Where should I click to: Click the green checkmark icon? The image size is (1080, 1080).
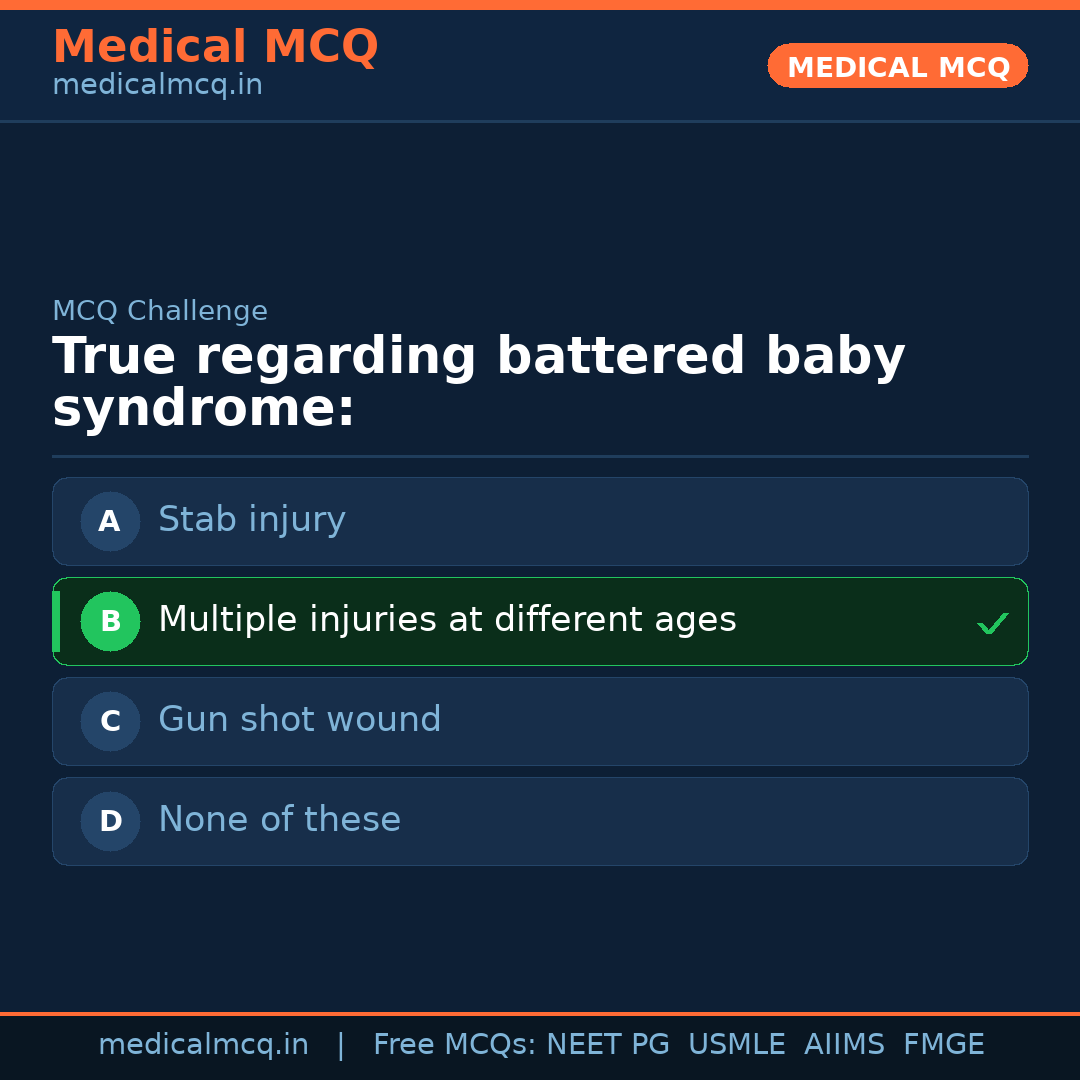point(992,624)
